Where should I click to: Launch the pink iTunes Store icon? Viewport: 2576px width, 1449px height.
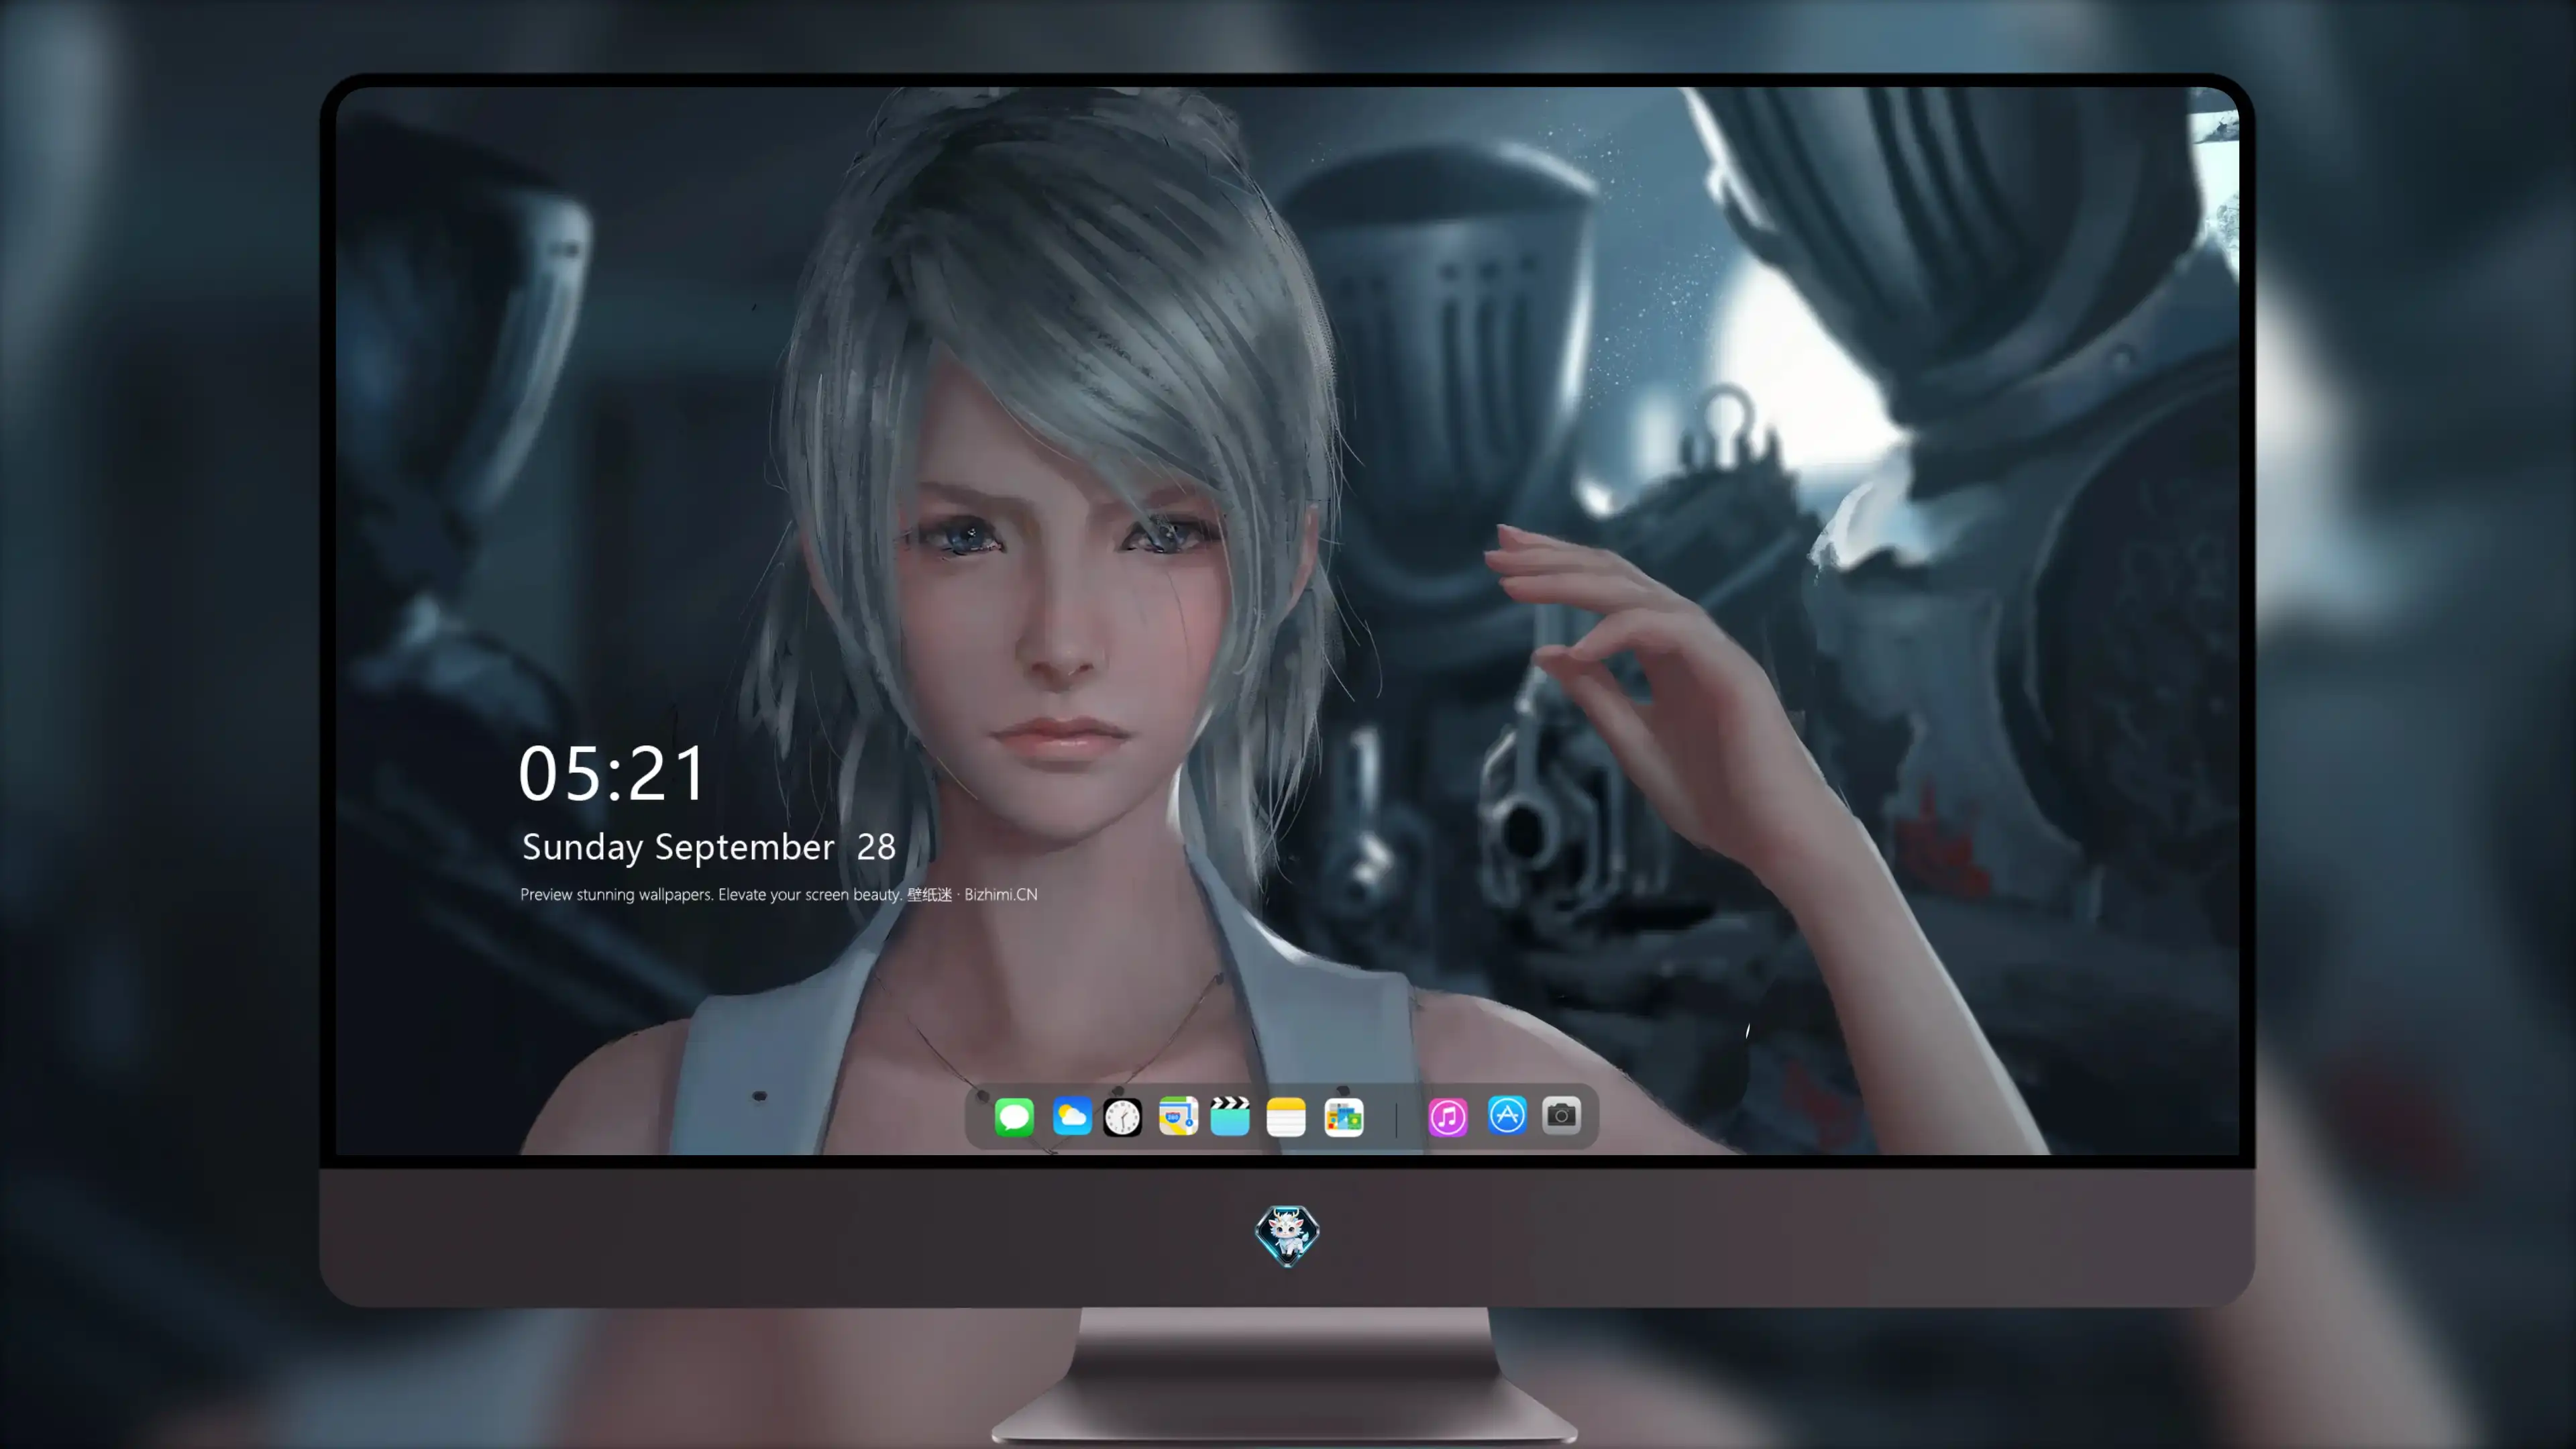[1448, 1117]
